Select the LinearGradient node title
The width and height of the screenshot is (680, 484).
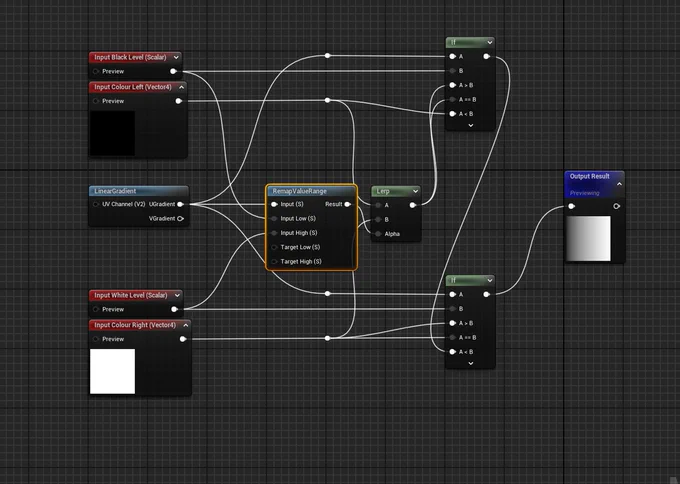[x=115, y=191]
